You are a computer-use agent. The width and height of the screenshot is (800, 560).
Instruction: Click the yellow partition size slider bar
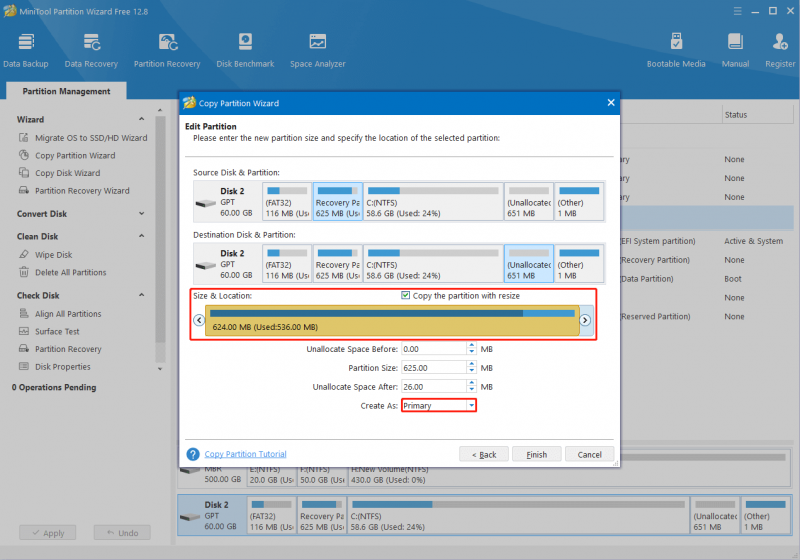pos(392,320)
